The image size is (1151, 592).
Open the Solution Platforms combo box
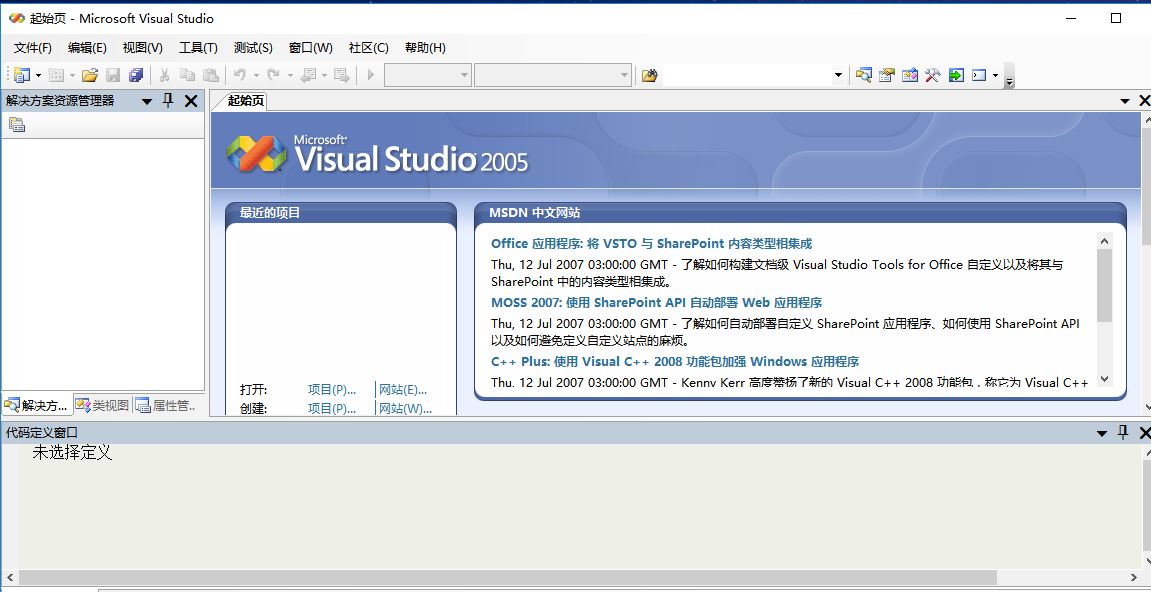pyautogui.click(x=553, y=75)
